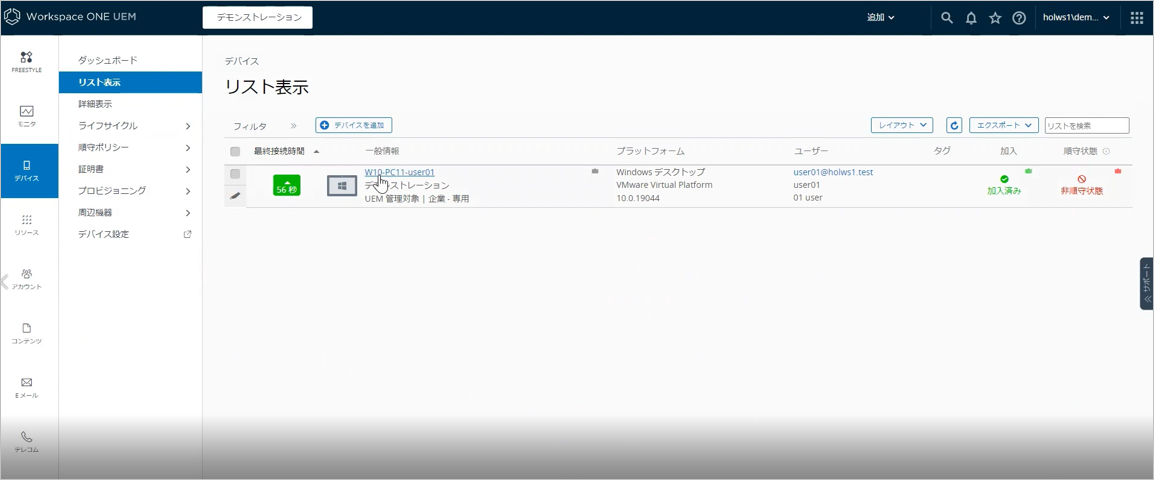
Task: Open the help question mark icon
Action: [1019, 18]
